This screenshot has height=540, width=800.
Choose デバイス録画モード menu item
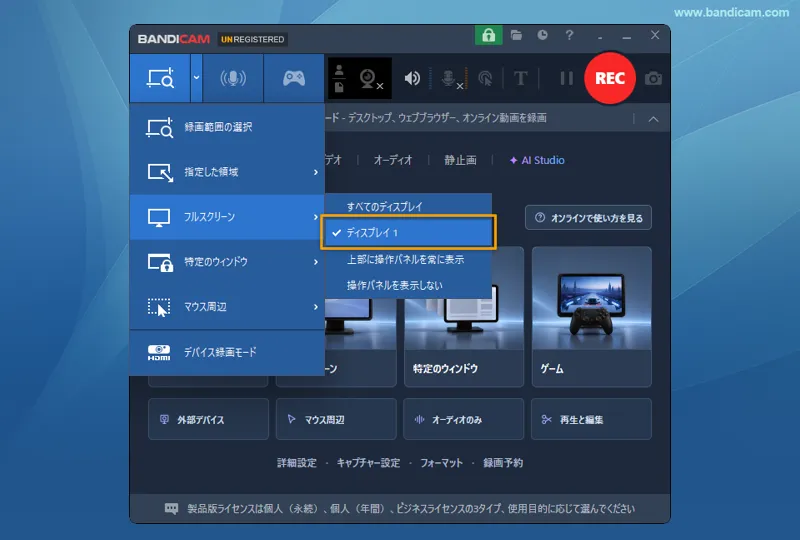tap(227, 353)
